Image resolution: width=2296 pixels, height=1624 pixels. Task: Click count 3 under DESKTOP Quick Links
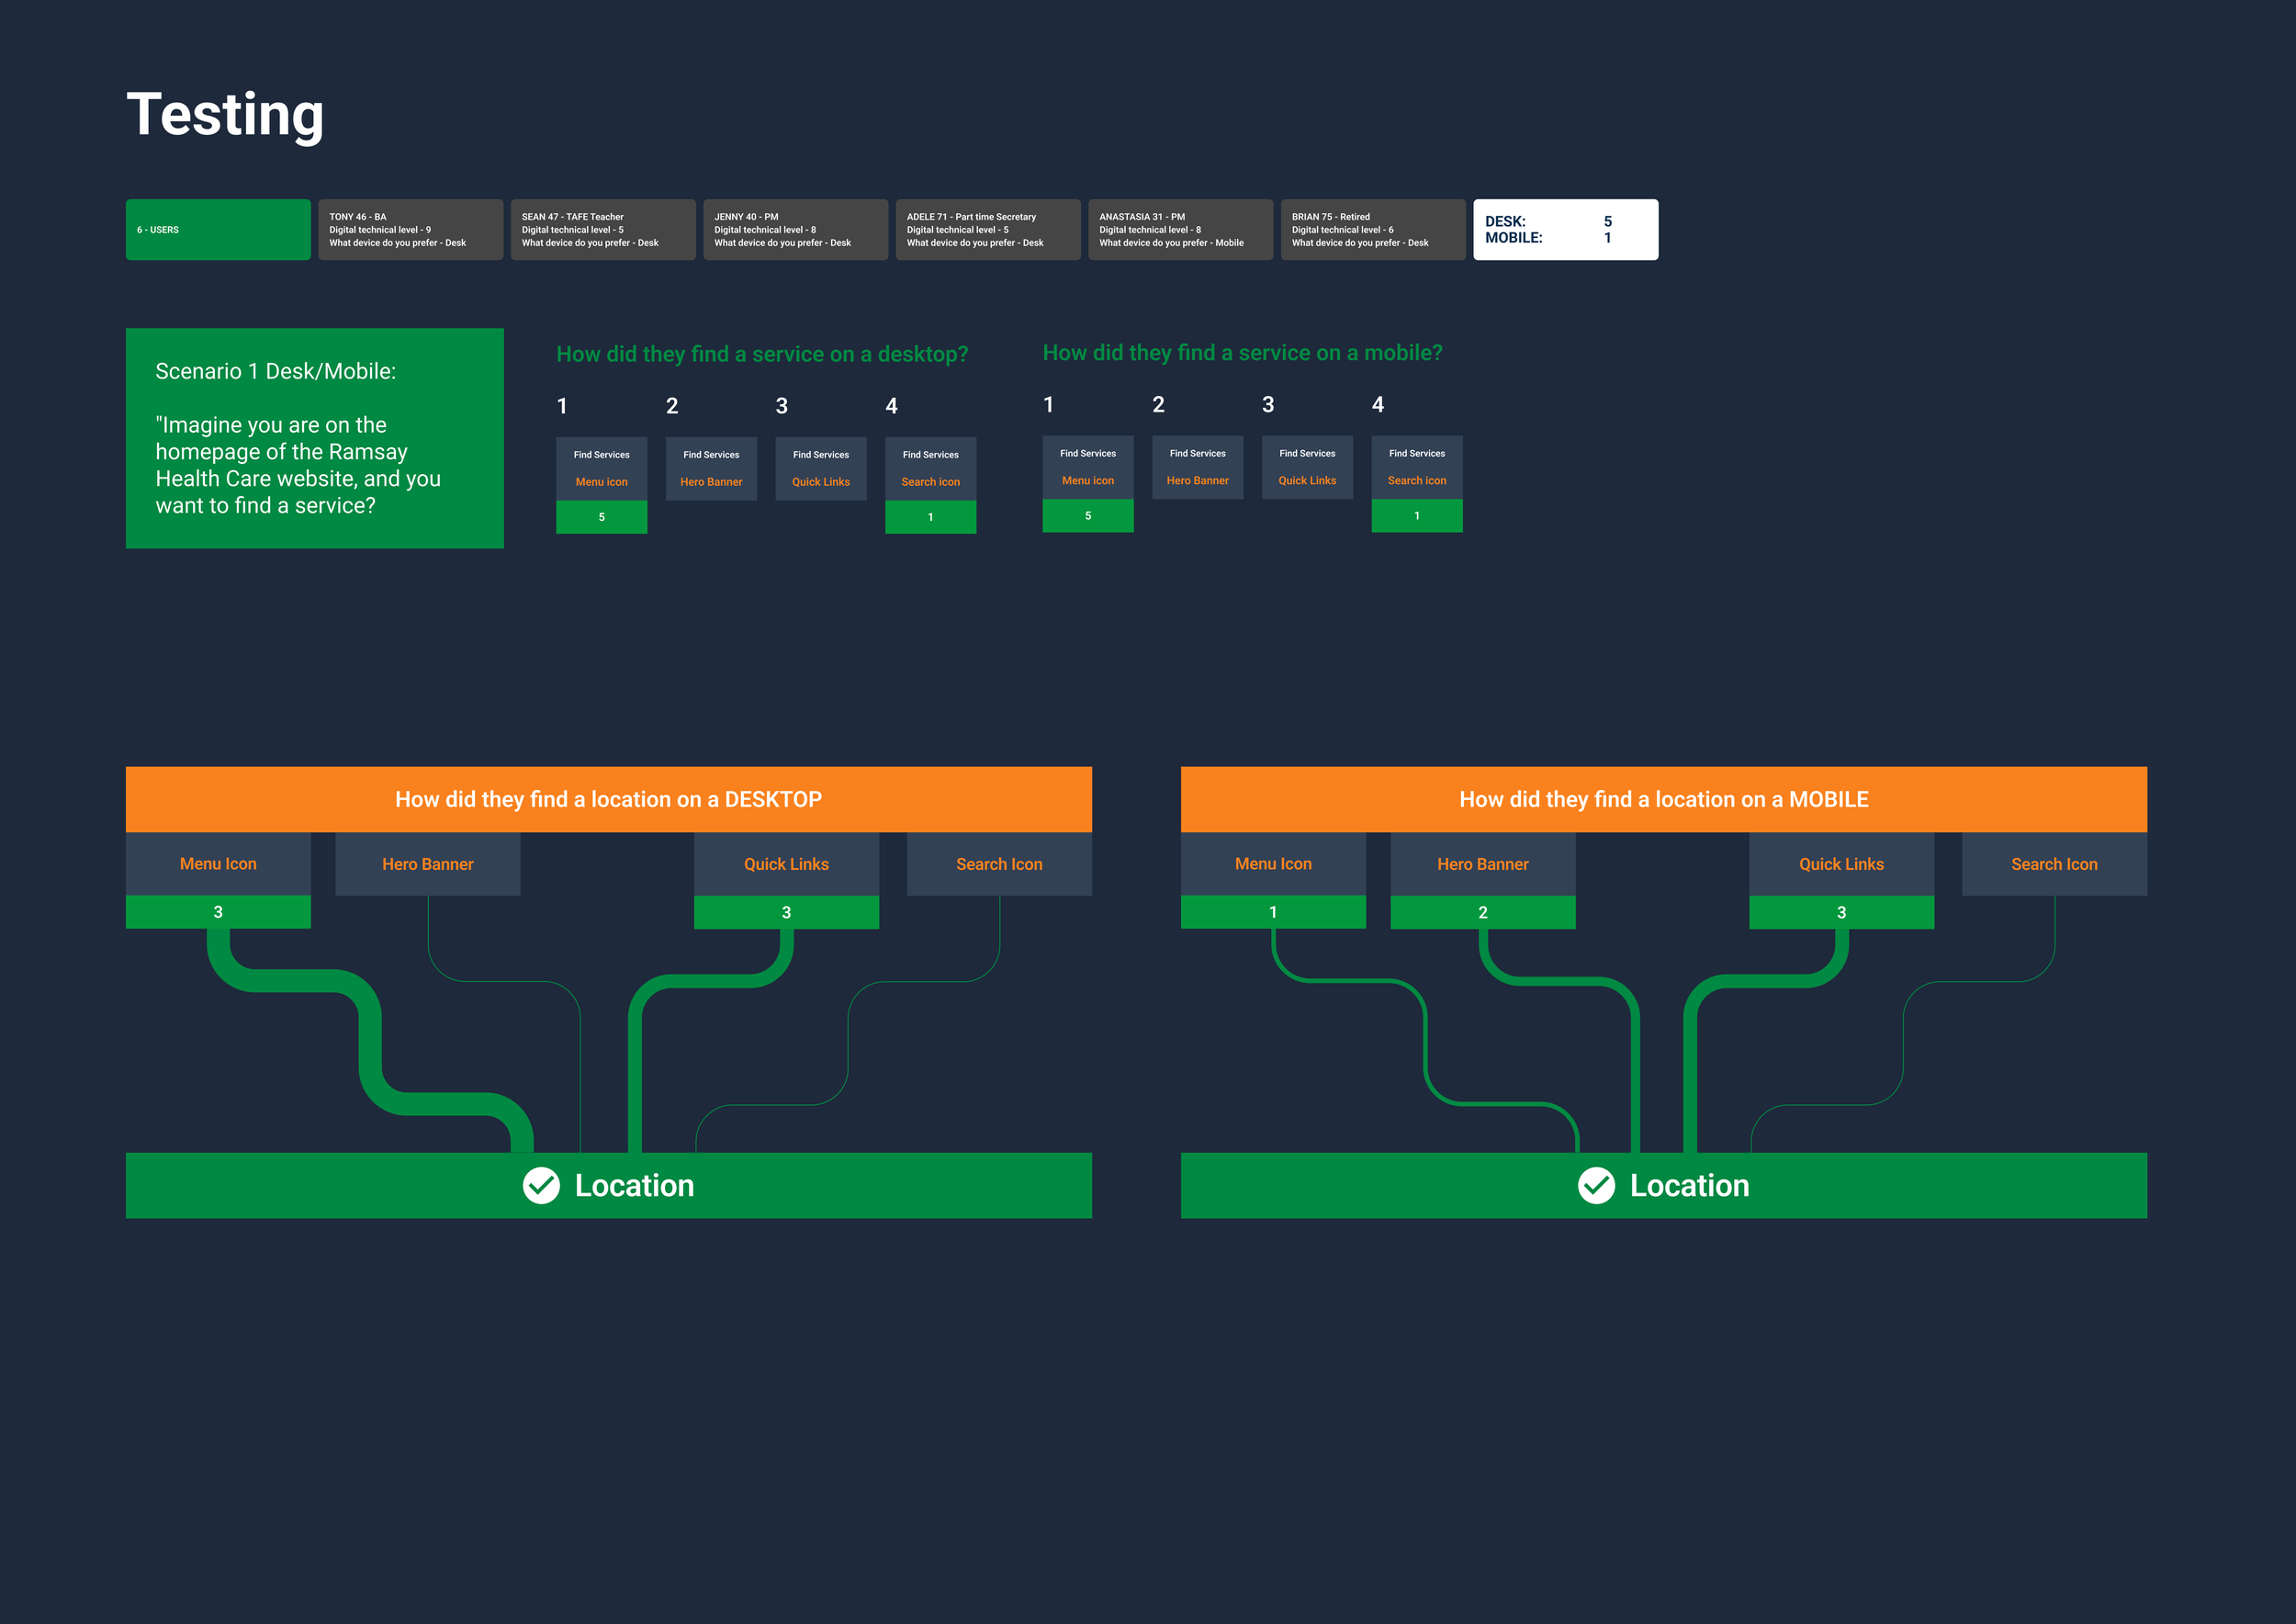click(787, 912)
